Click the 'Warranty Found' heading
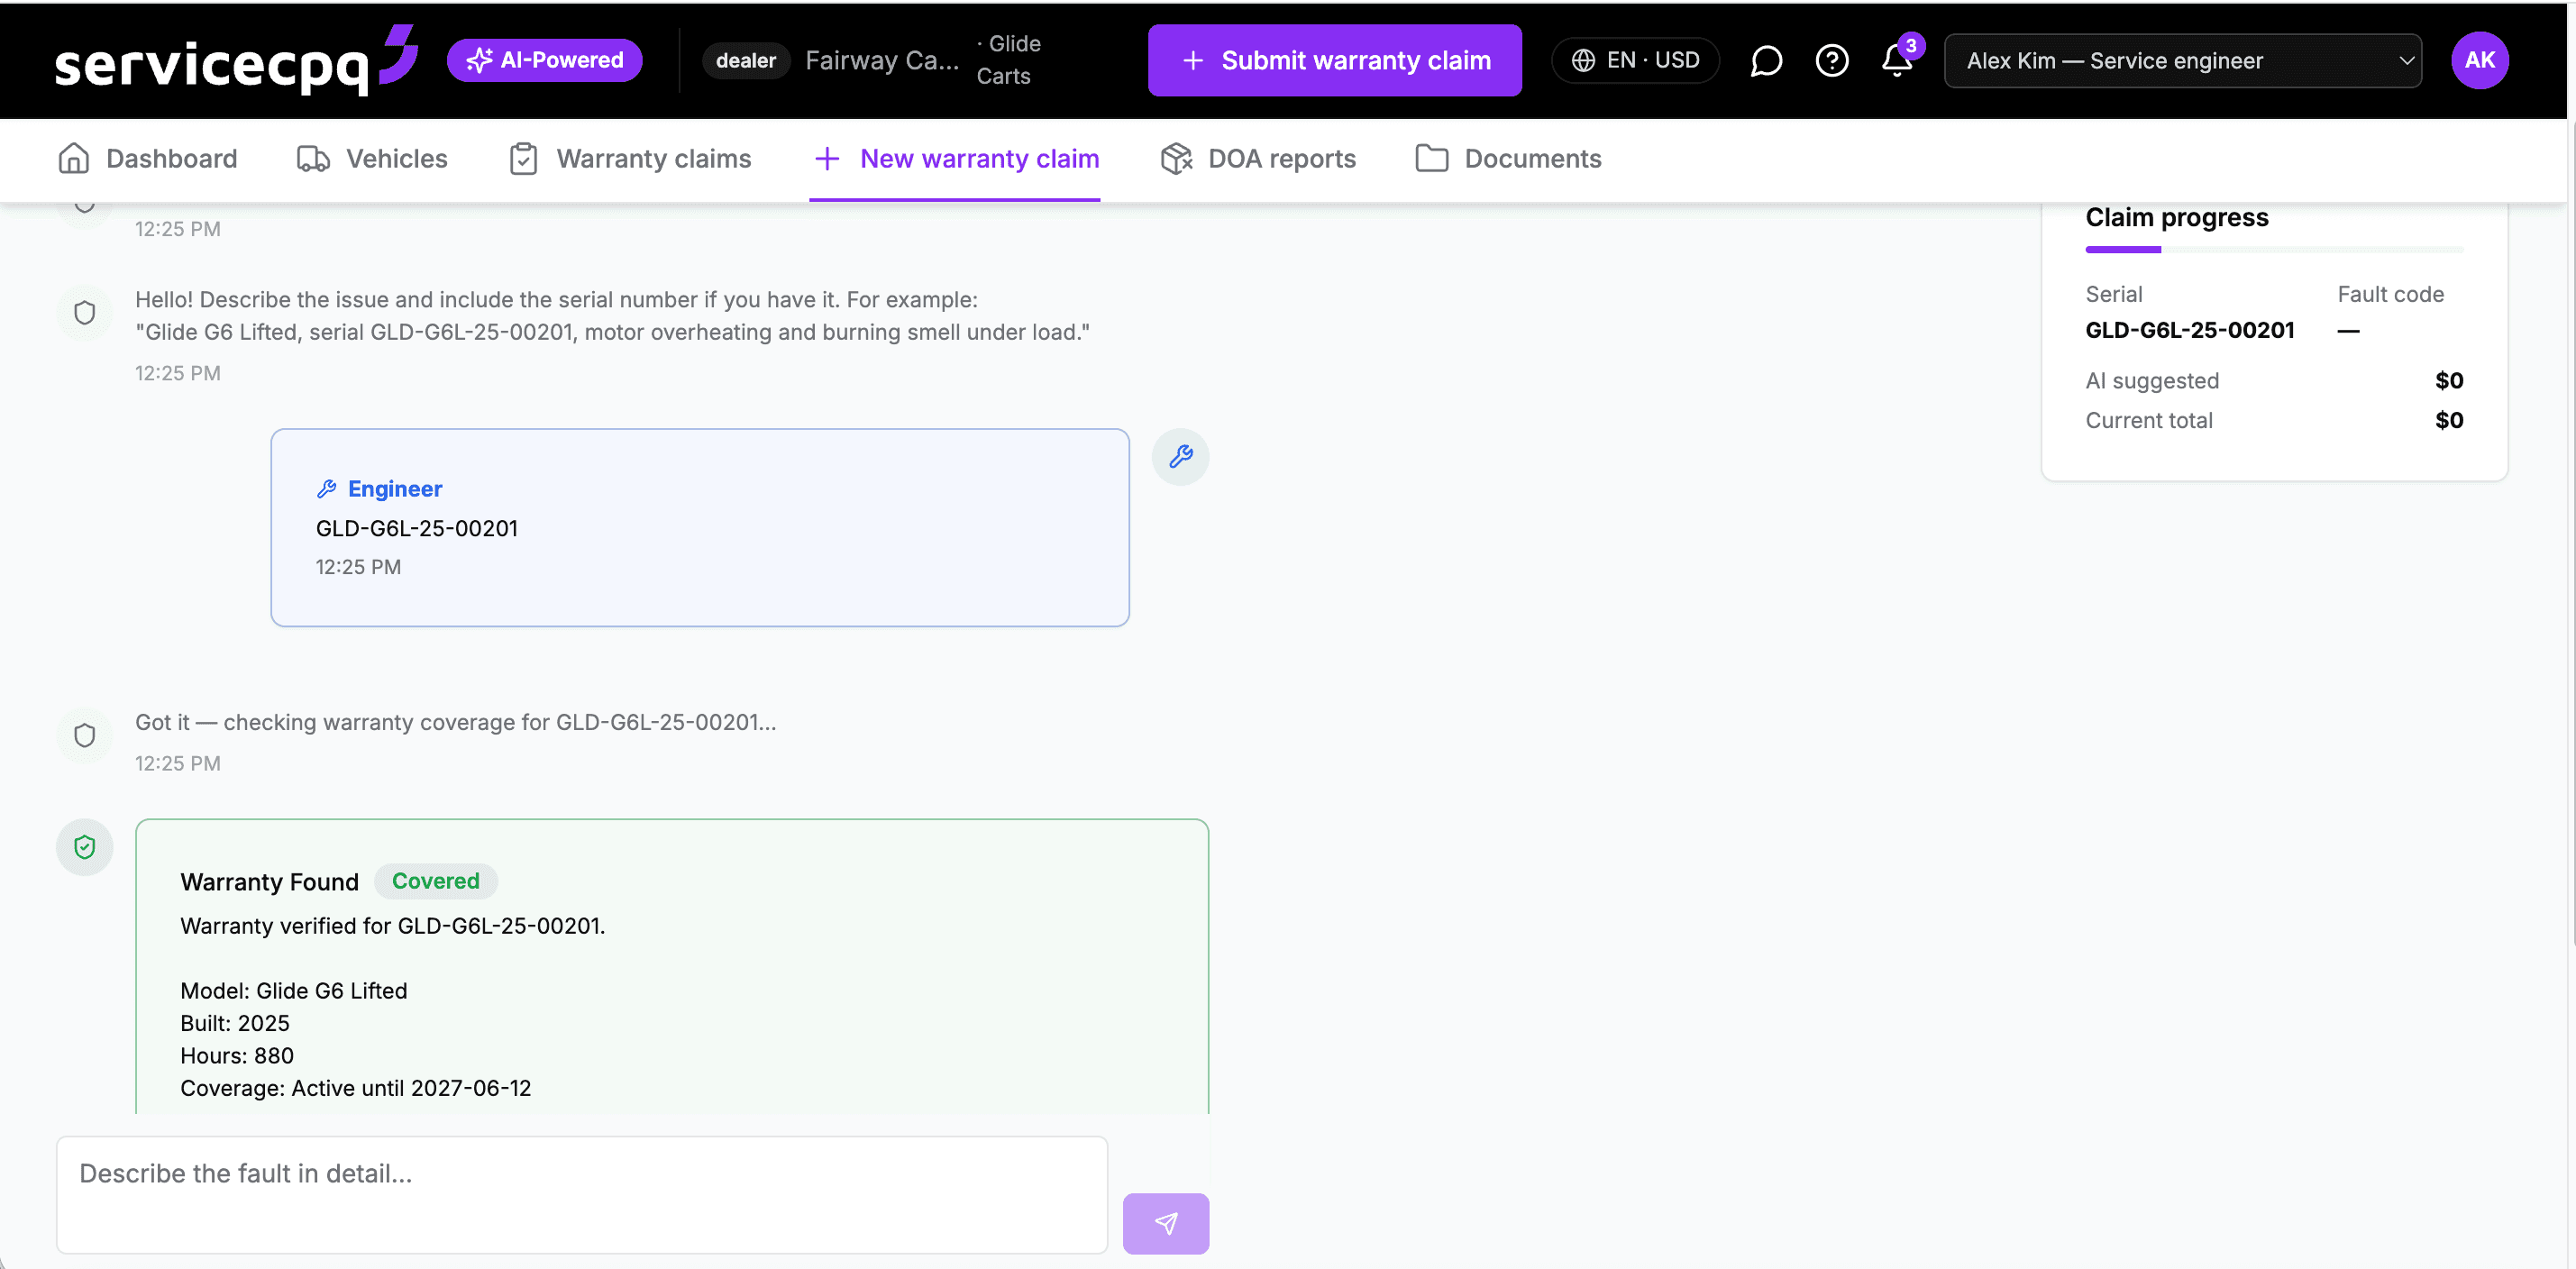 click(269, 881)
